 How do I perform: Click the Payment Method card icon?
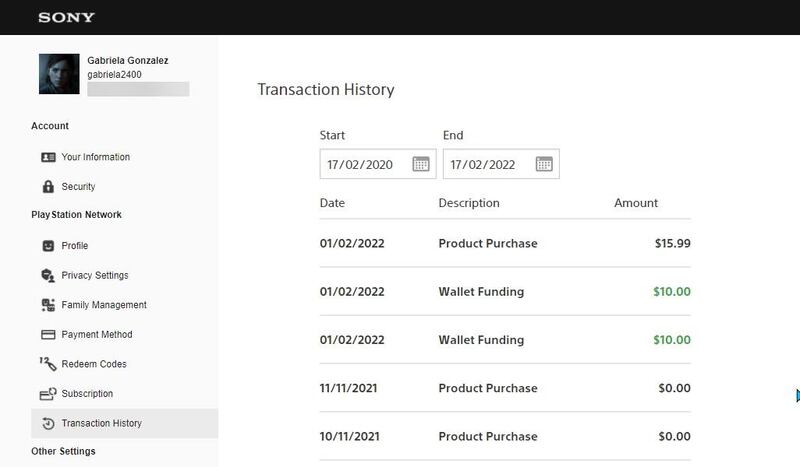(x=48, y=335)
